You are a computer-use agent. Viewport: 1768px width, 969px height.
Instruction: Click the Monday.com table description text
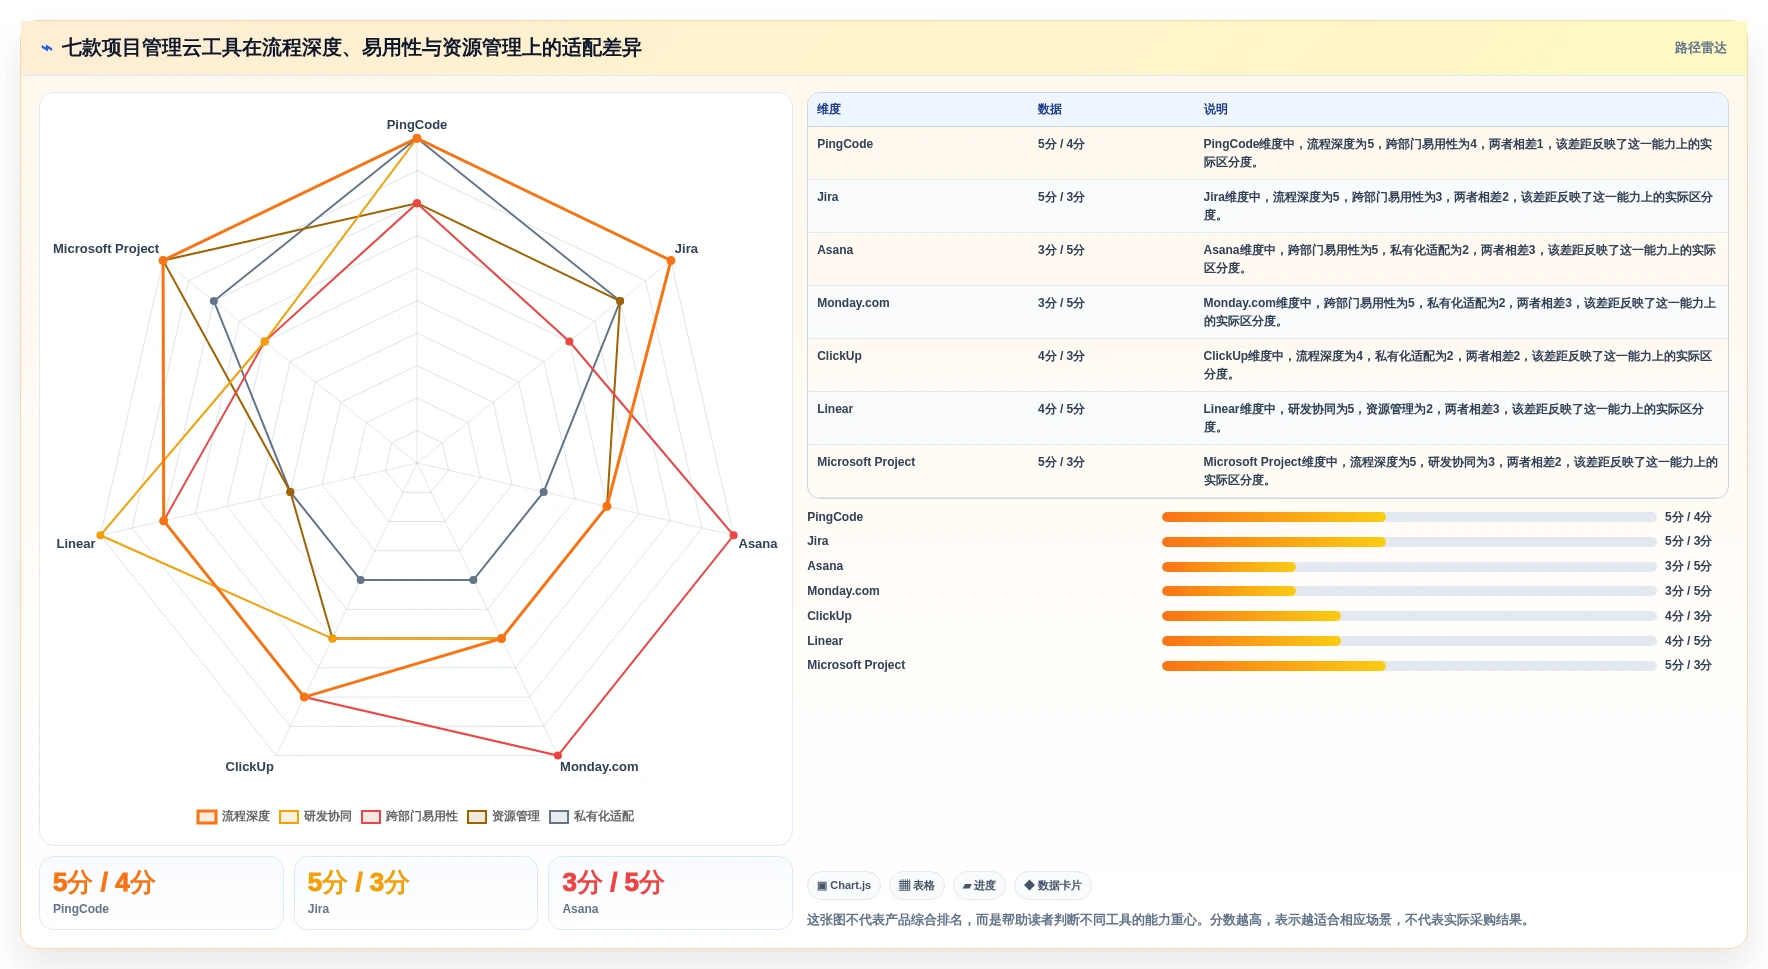click(x=1460, y=312)
